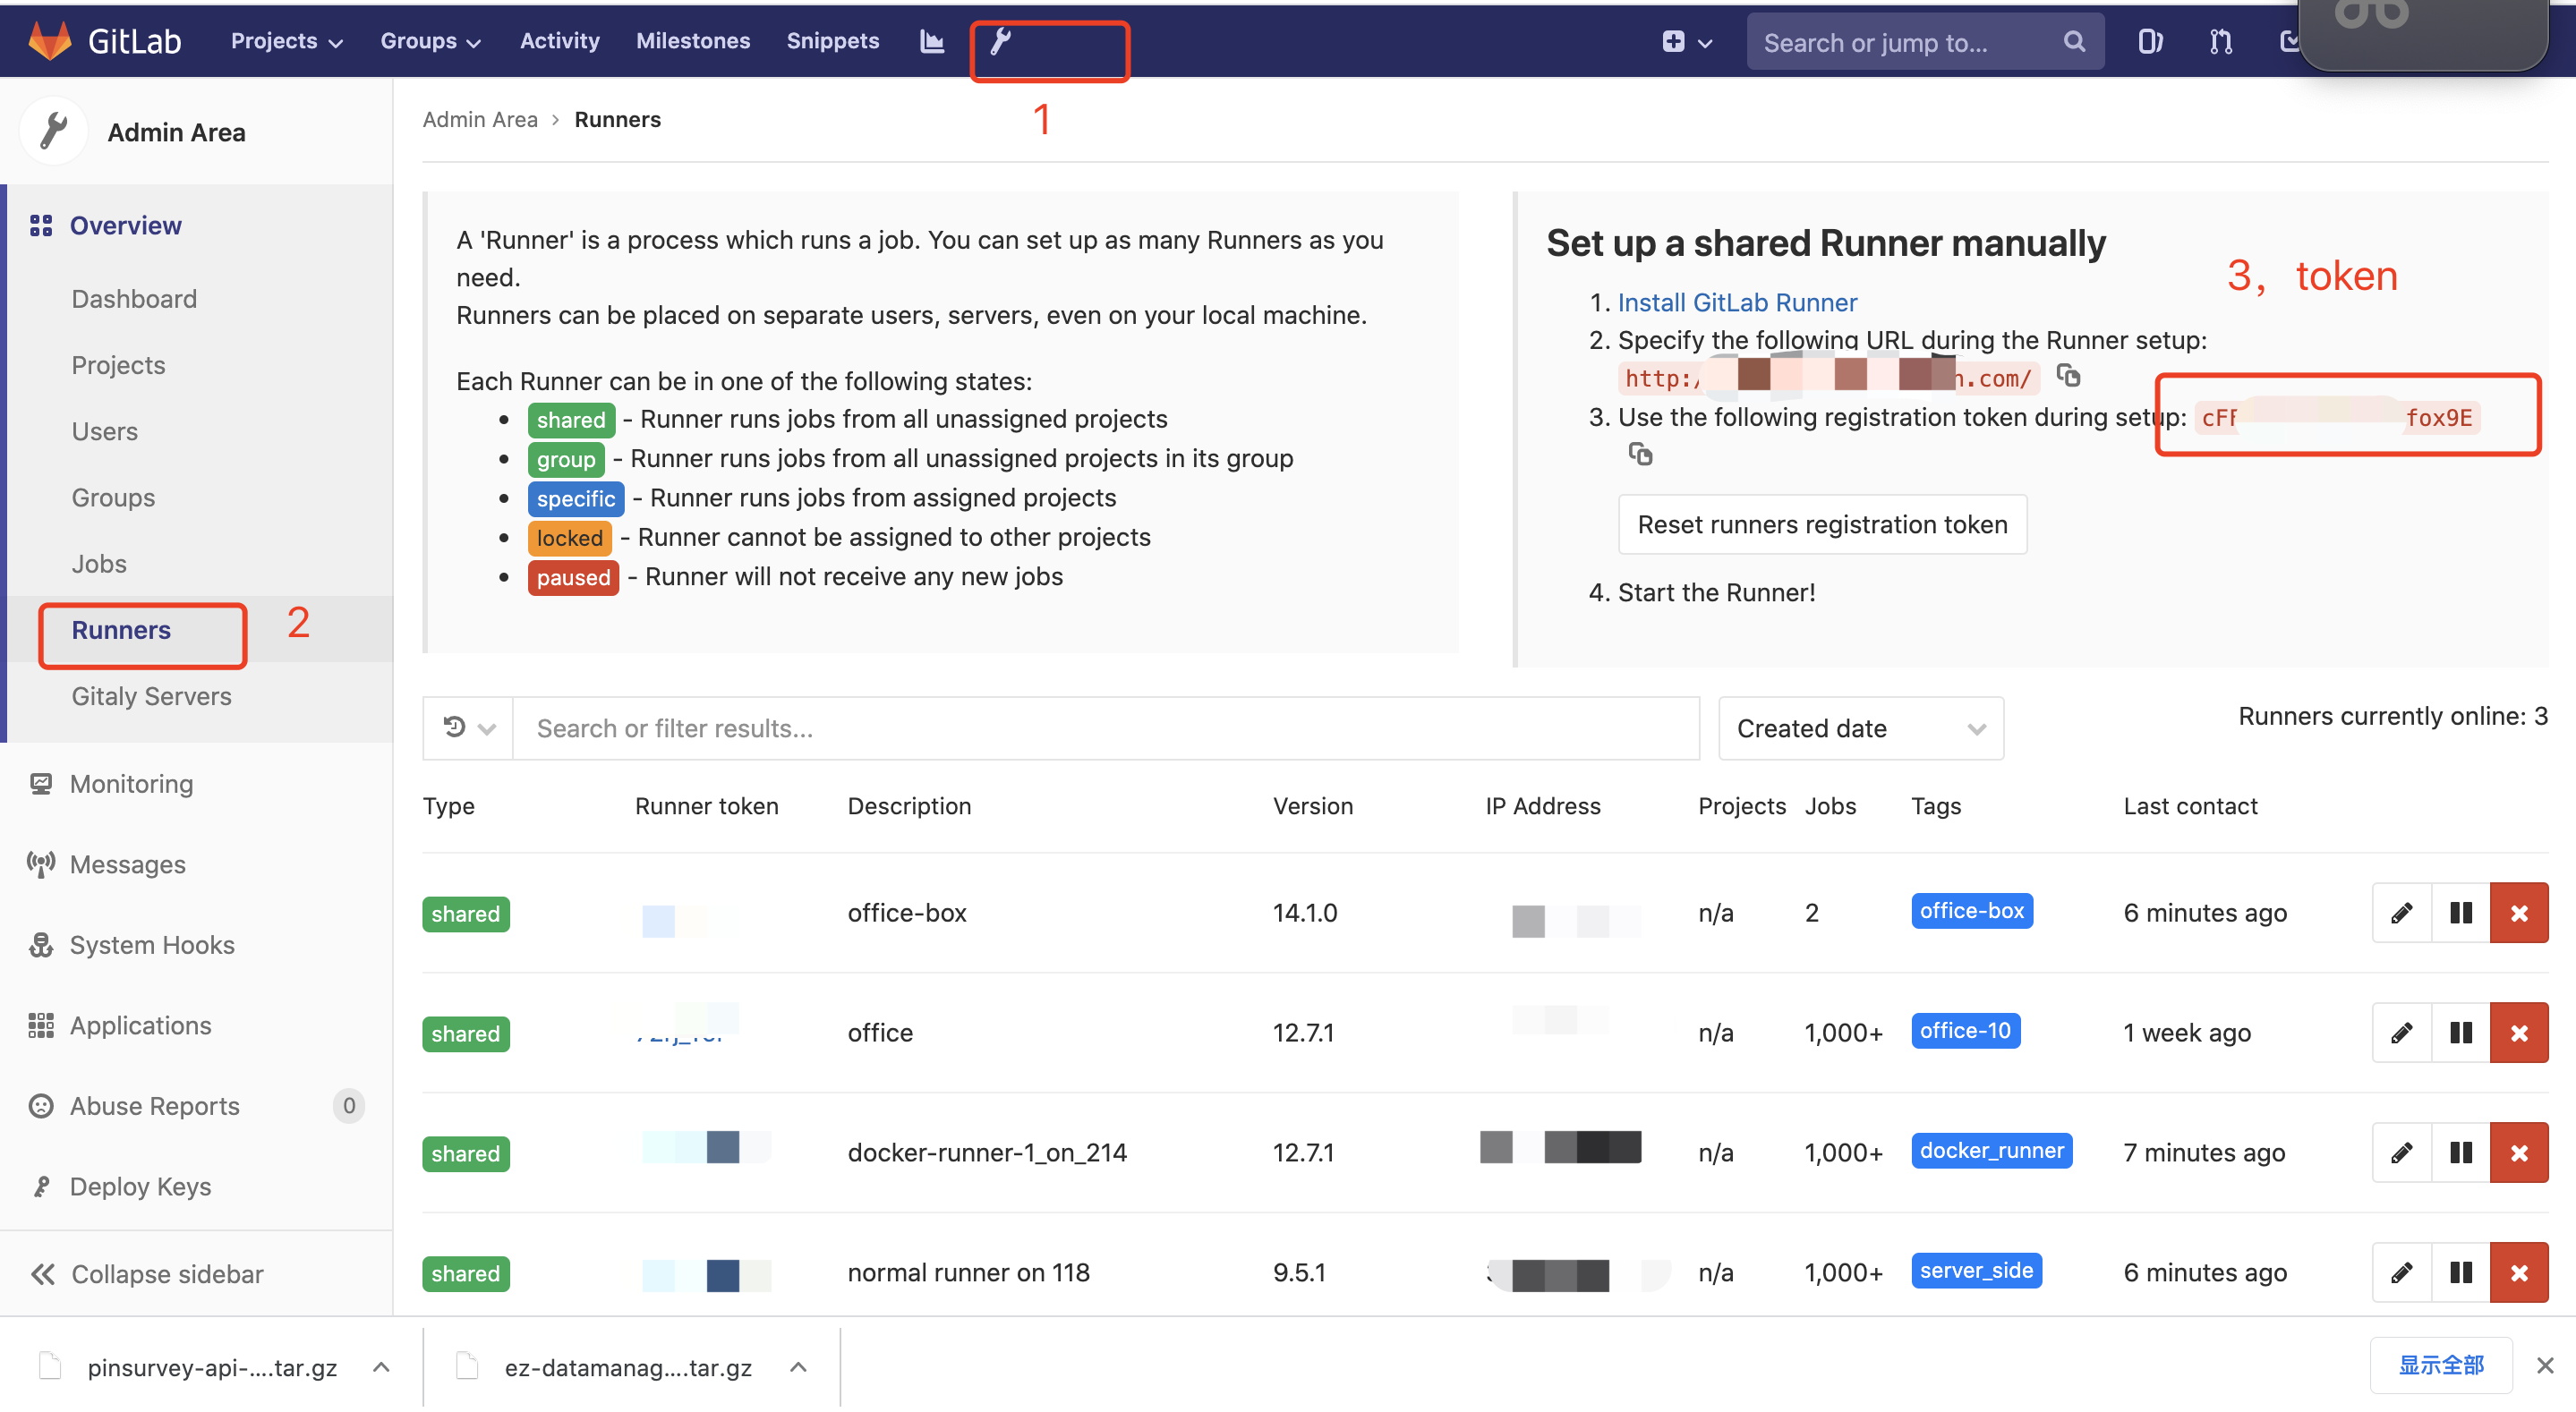Click the pause button for normal runner on 118
2576x1412 pixels.
click(2460, 1273)
